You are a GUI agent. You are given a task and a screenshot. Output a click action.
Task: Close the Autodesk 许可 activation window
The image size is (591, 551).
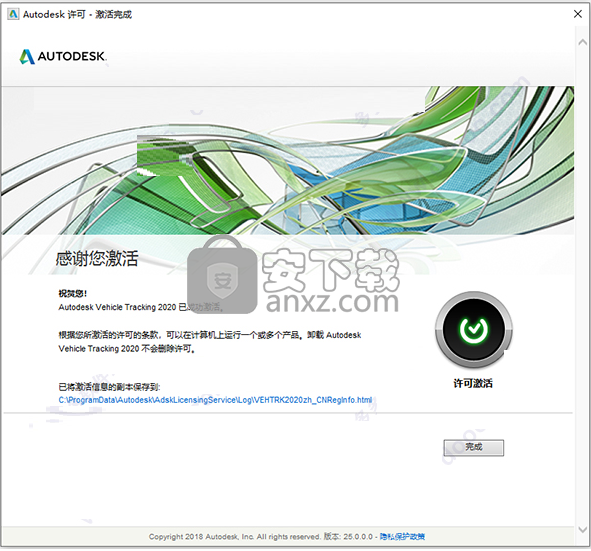point(577,14)
